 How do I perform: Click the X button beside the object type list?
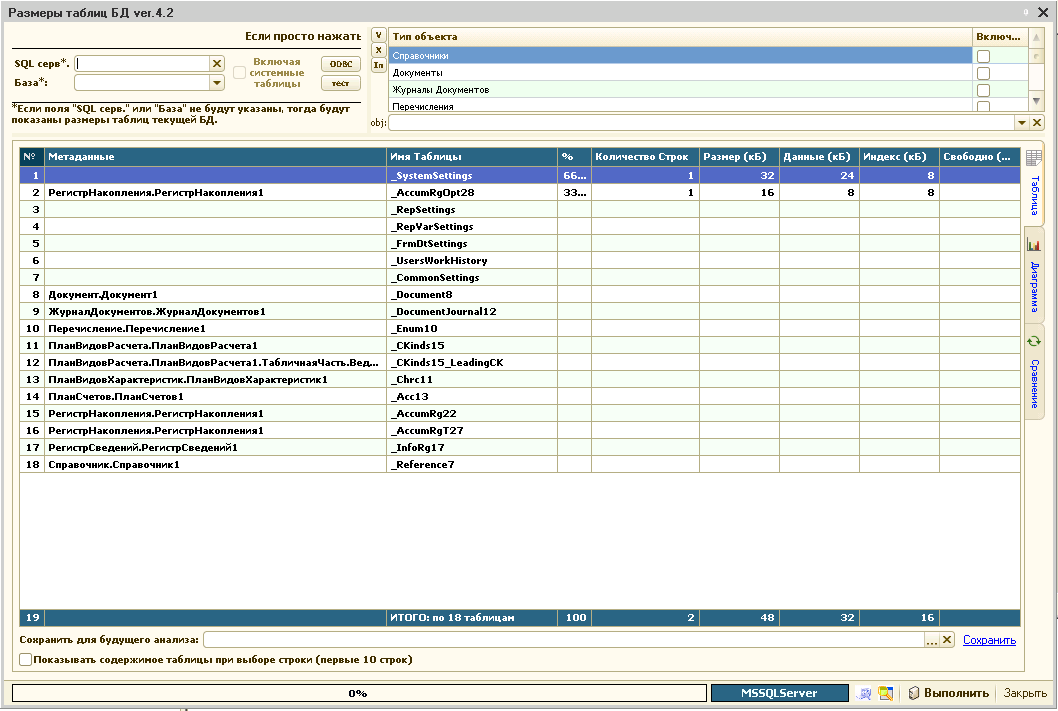pos(378,49)
